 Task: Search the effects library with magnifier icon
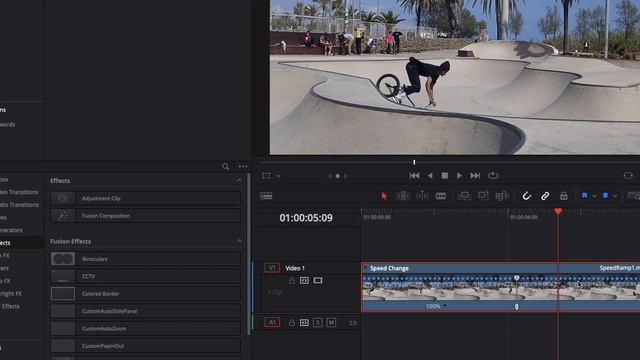(225, 166)
